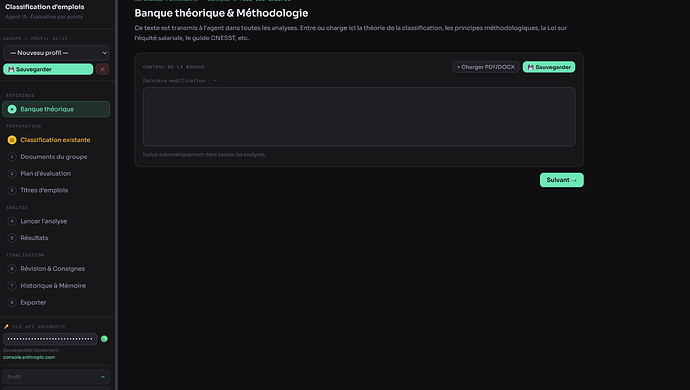Open Révision & Consignes step
This screenshot has width=690, height=390.
click(x=56, y=269)
